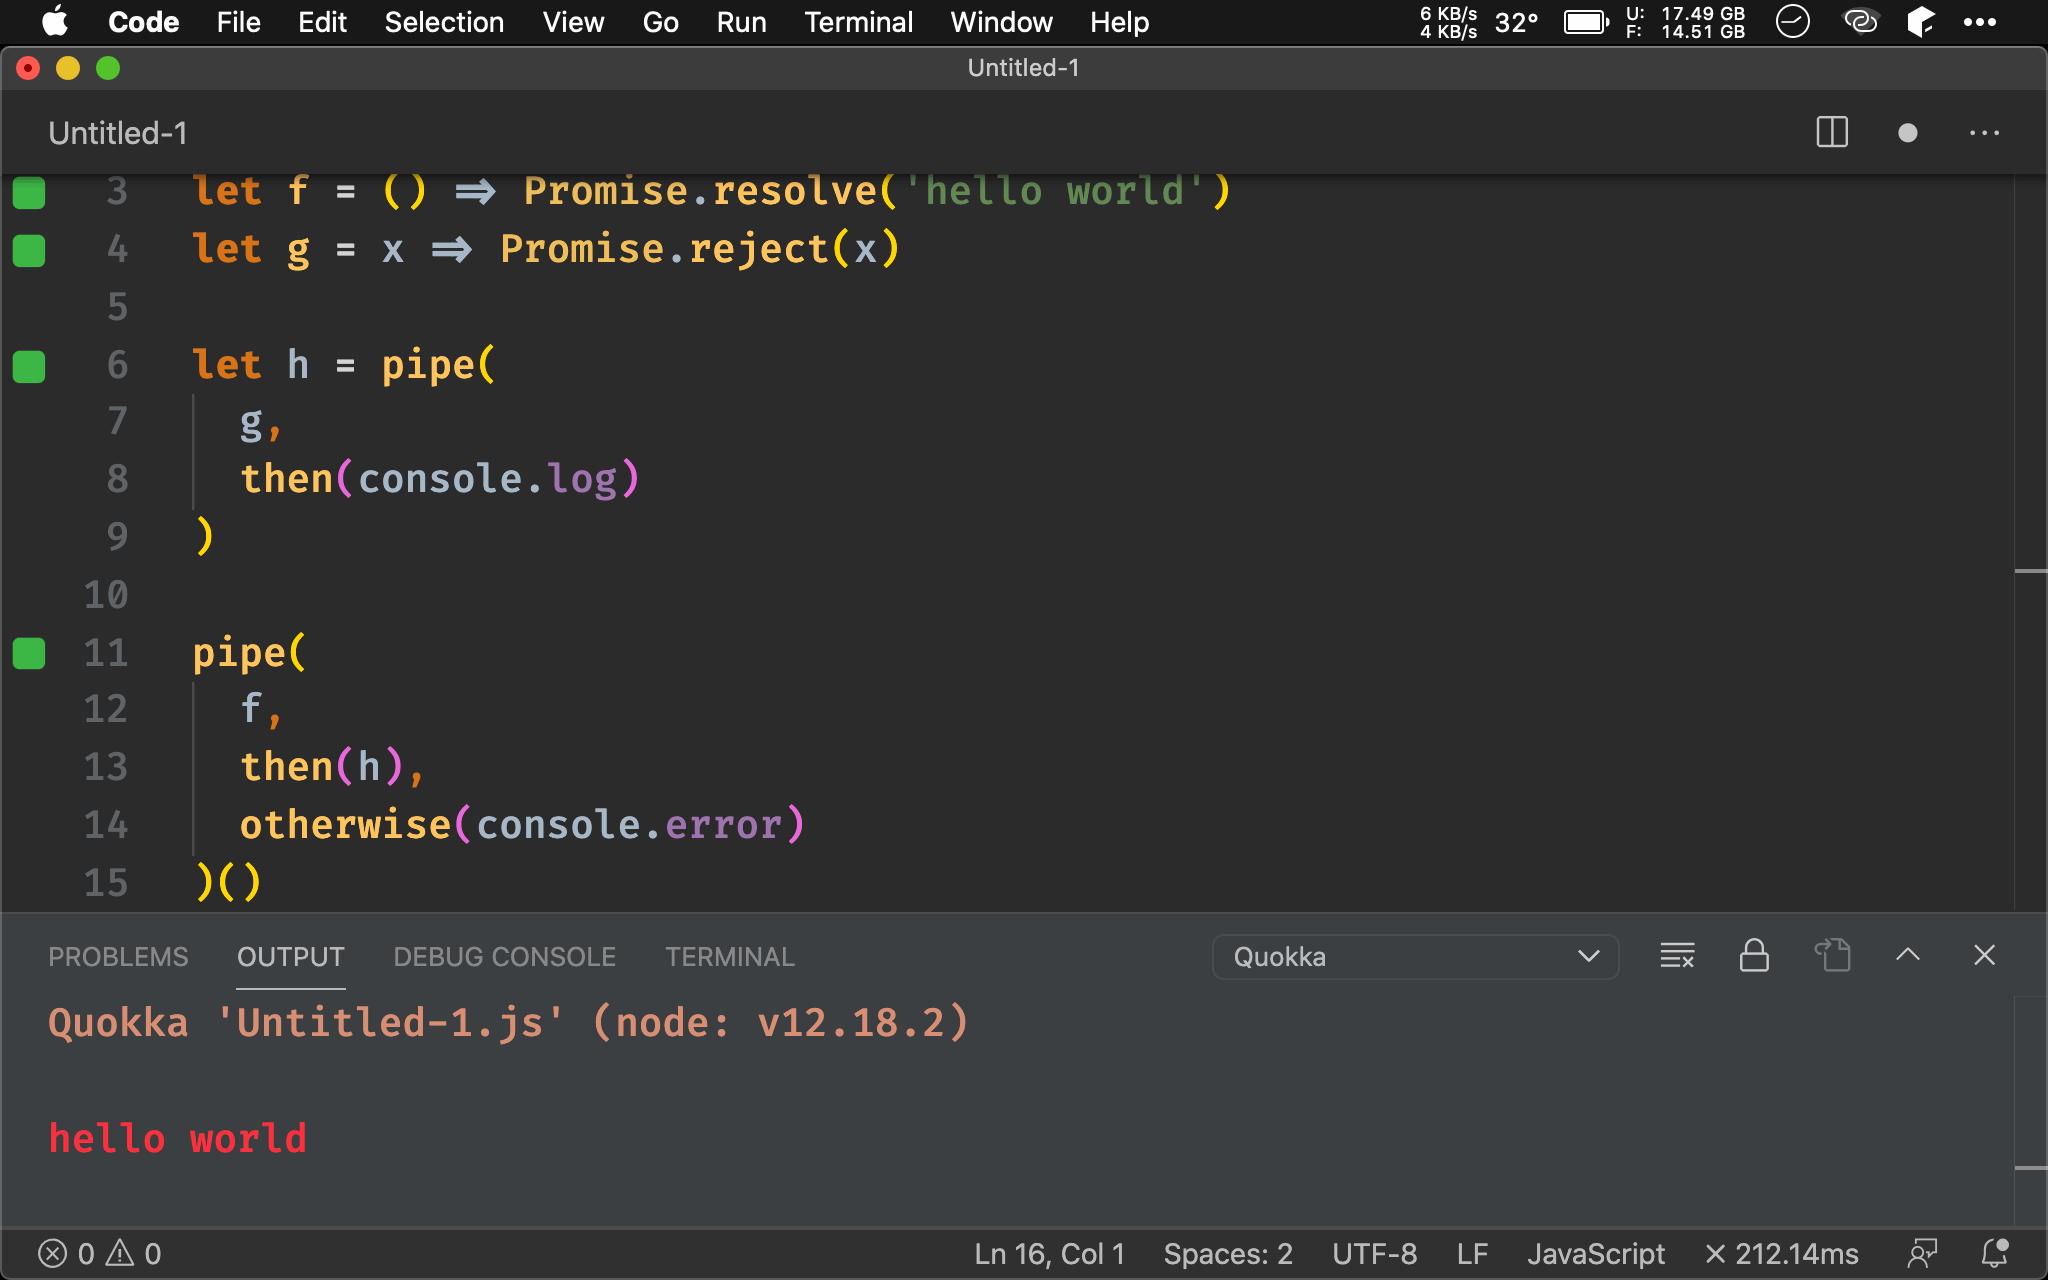Switch to the DEBUG CONSOLE tab
2048x1280 pixels.
505,957
